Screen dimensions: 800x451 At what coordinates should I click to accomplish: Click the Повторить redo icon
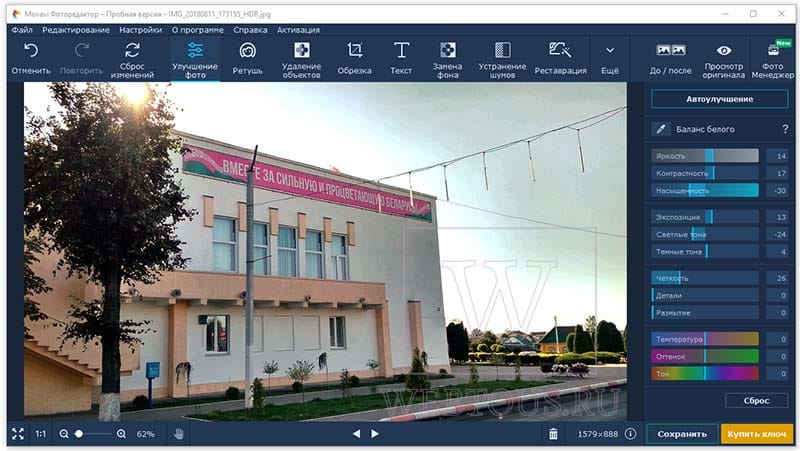coord(81,51)
